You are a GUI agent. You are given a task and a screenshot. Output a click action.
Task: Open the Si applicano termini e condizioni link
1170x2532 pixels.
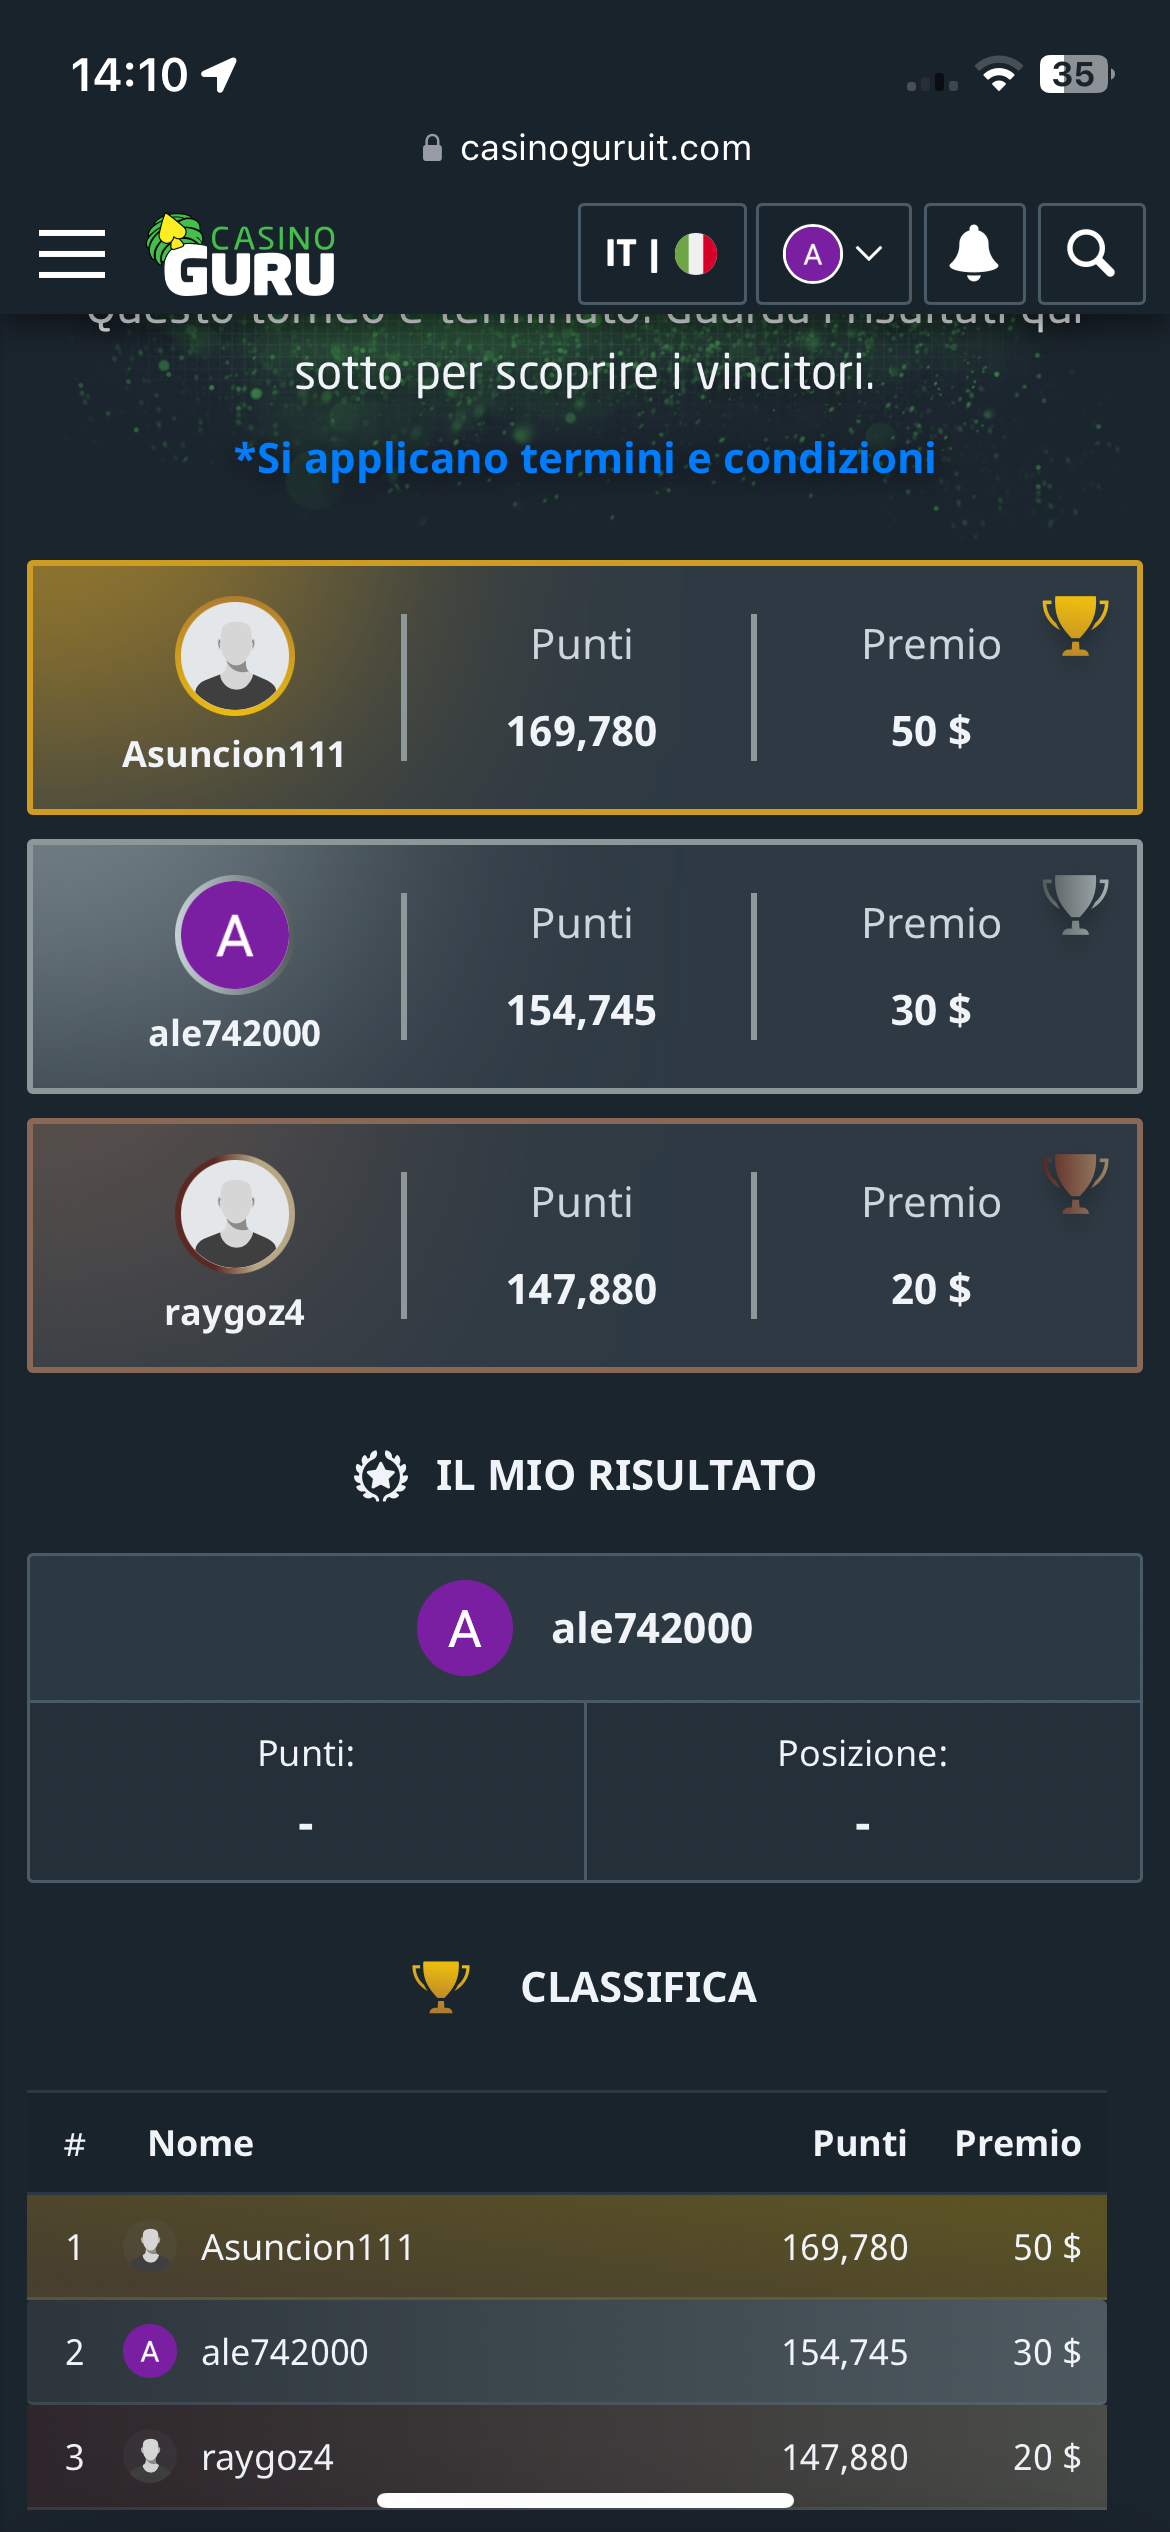tap(585, 459)
